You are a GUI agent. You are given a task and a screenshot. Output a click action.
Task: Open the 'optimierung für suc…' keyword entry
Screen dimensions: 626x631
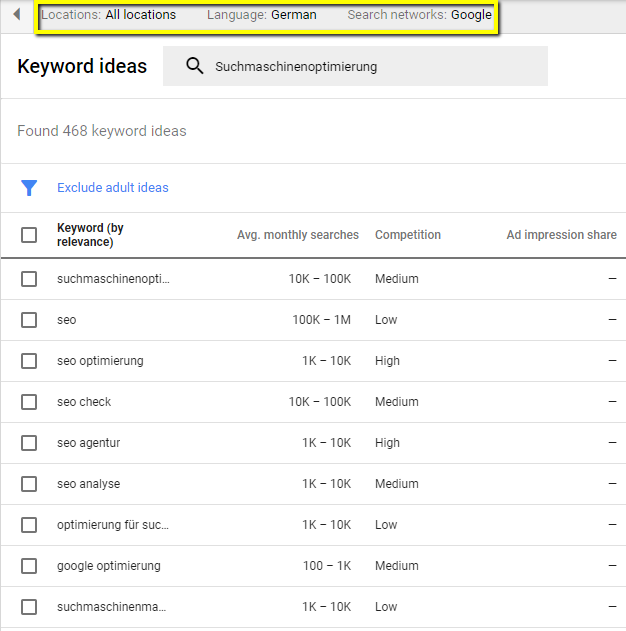click(x=113, y=525)
